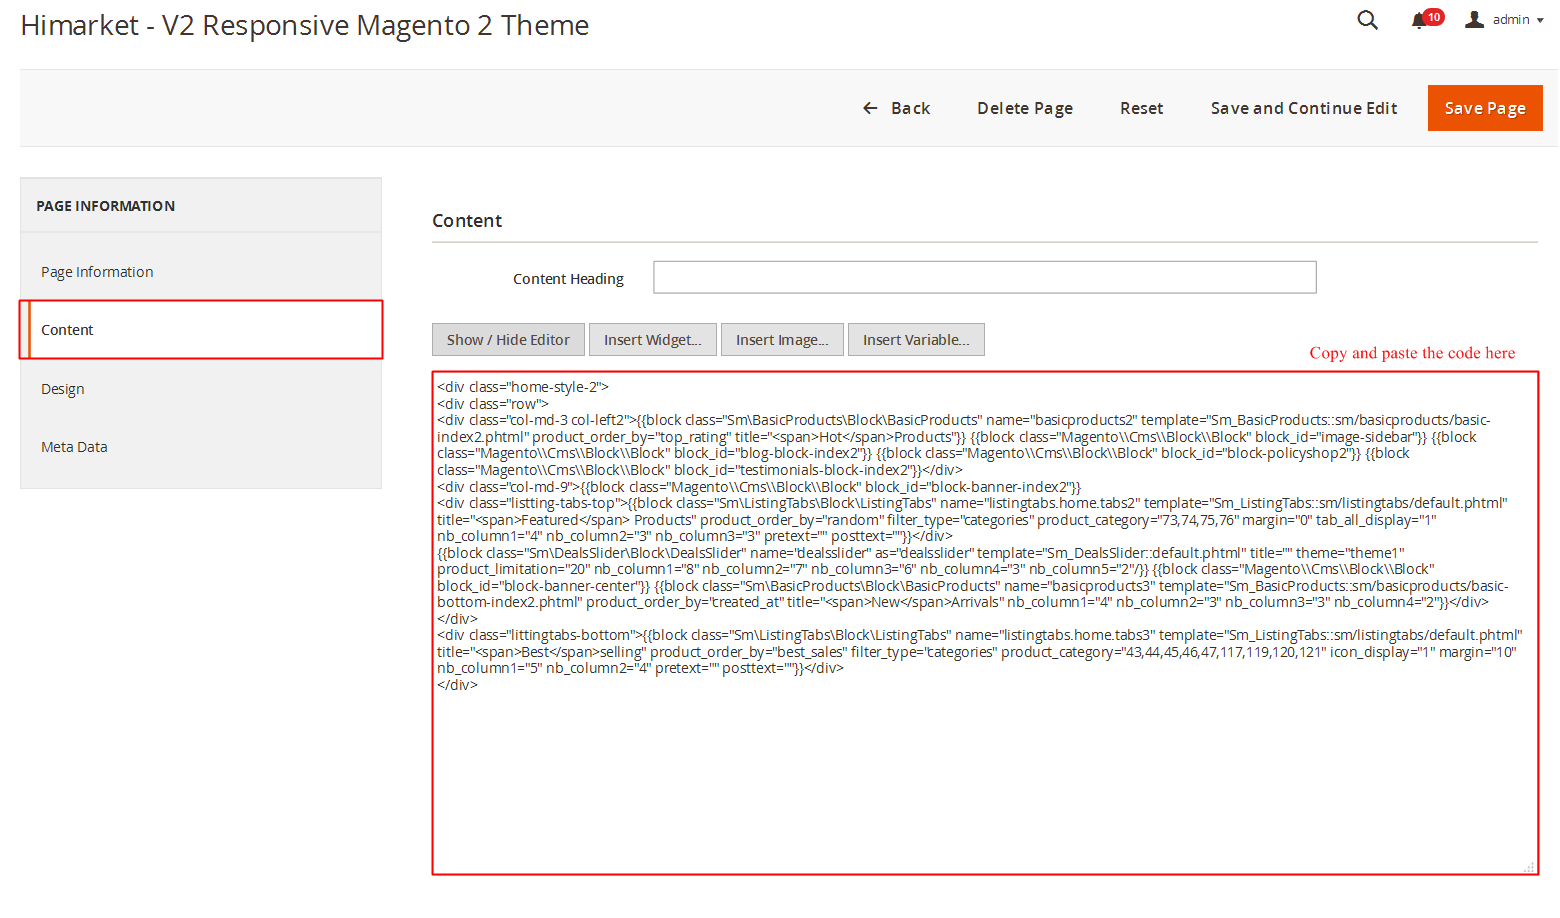Click the Content Heading label
Viewport: 1560px width, 918px height.
pos(568,279)
